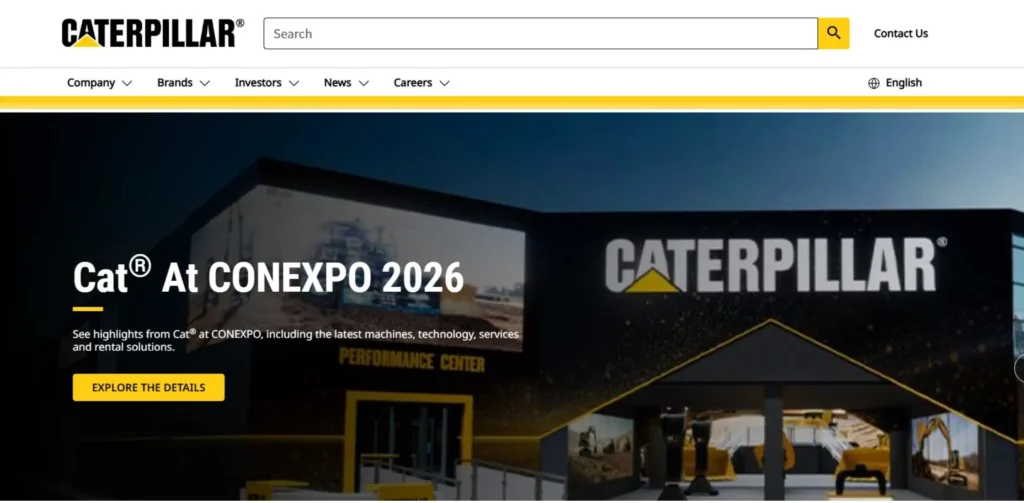Expand the Company menu chevron

pyautogui.click(x=127, y=83)
